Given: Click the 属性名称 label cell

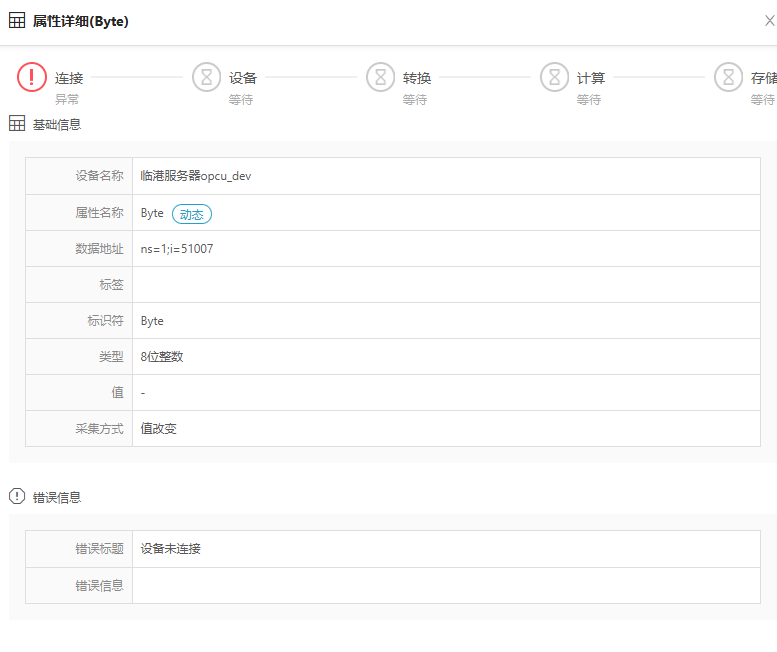Looking at the screenshot, I should coord(79,213).
